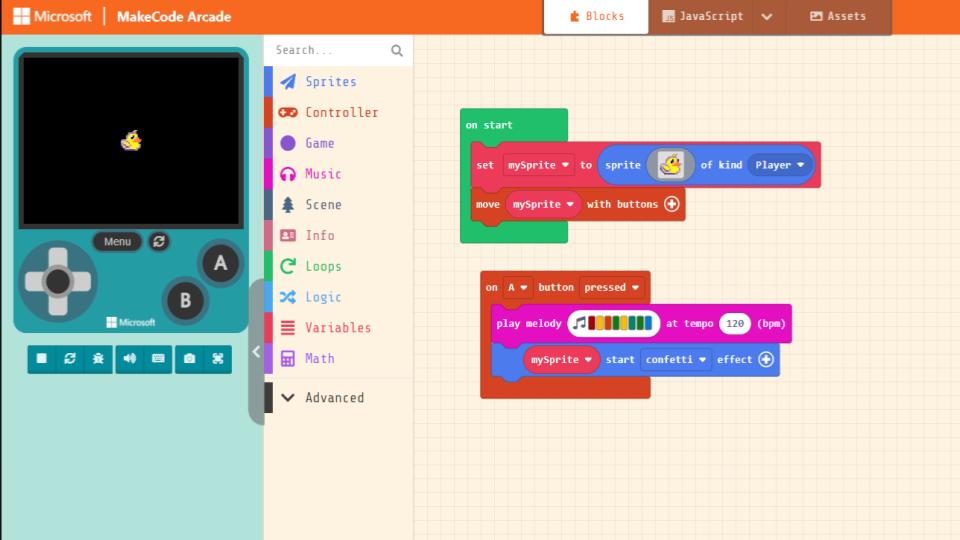
Task: Stop the simulator with the square button
Action: click(42, 359)
